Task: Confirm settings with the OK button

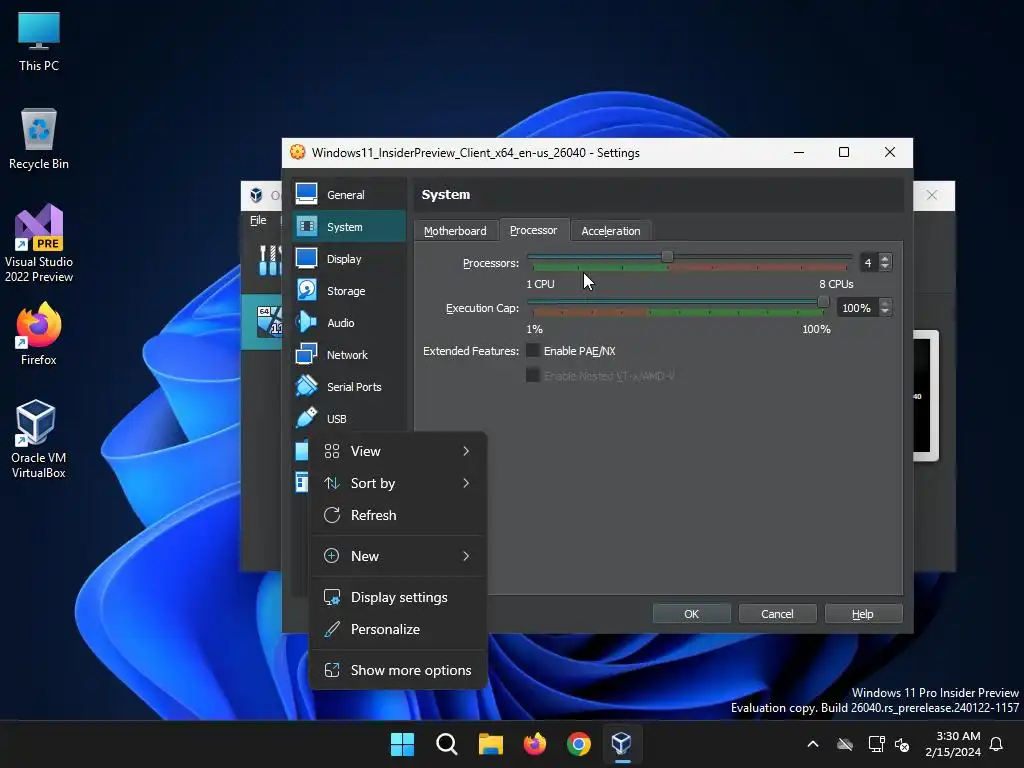Action: [x=692, y=614]
